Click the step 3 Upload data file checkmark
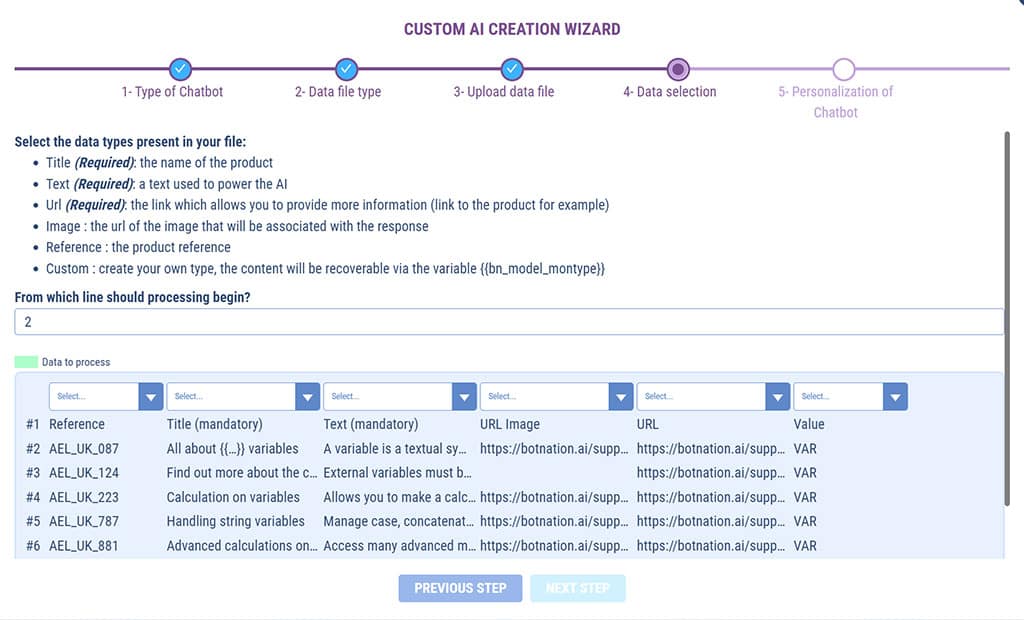Screen dimensions: 1024x620 coord(512,69)
